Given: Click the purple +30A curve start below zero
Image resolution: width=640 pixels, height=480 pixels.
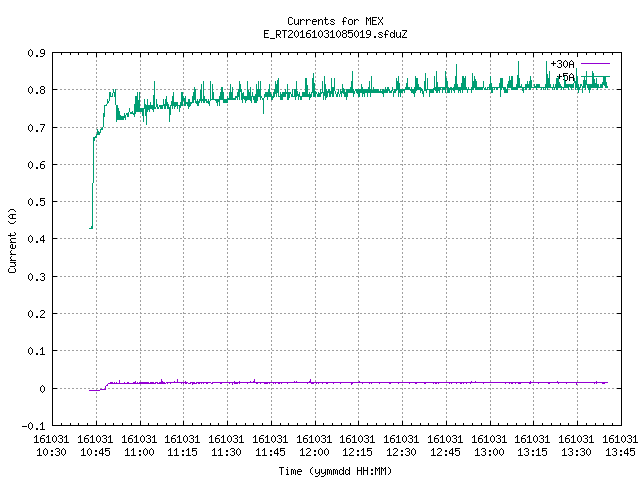Looking at the screenshot, I should [94, 391].
